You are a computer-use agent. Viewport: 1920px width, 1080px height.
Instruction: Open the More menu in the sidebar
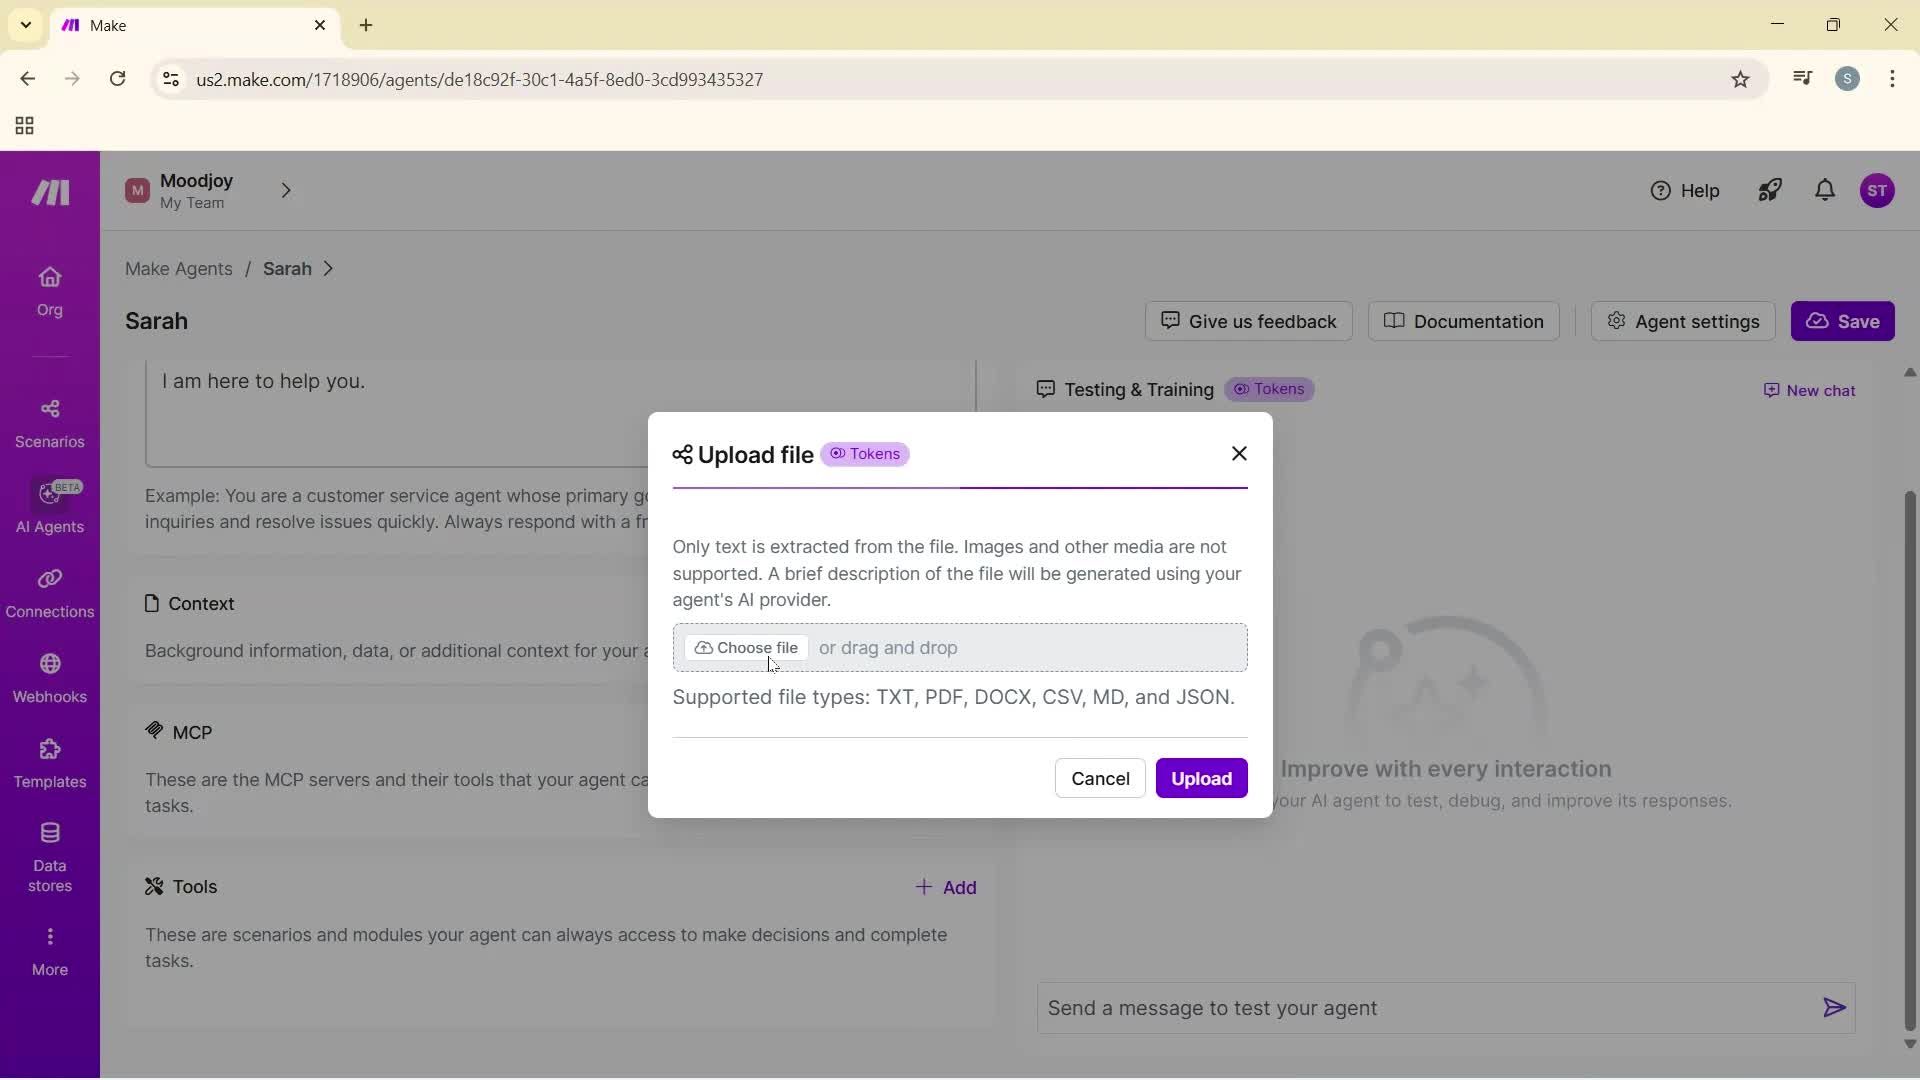(49, 950)
